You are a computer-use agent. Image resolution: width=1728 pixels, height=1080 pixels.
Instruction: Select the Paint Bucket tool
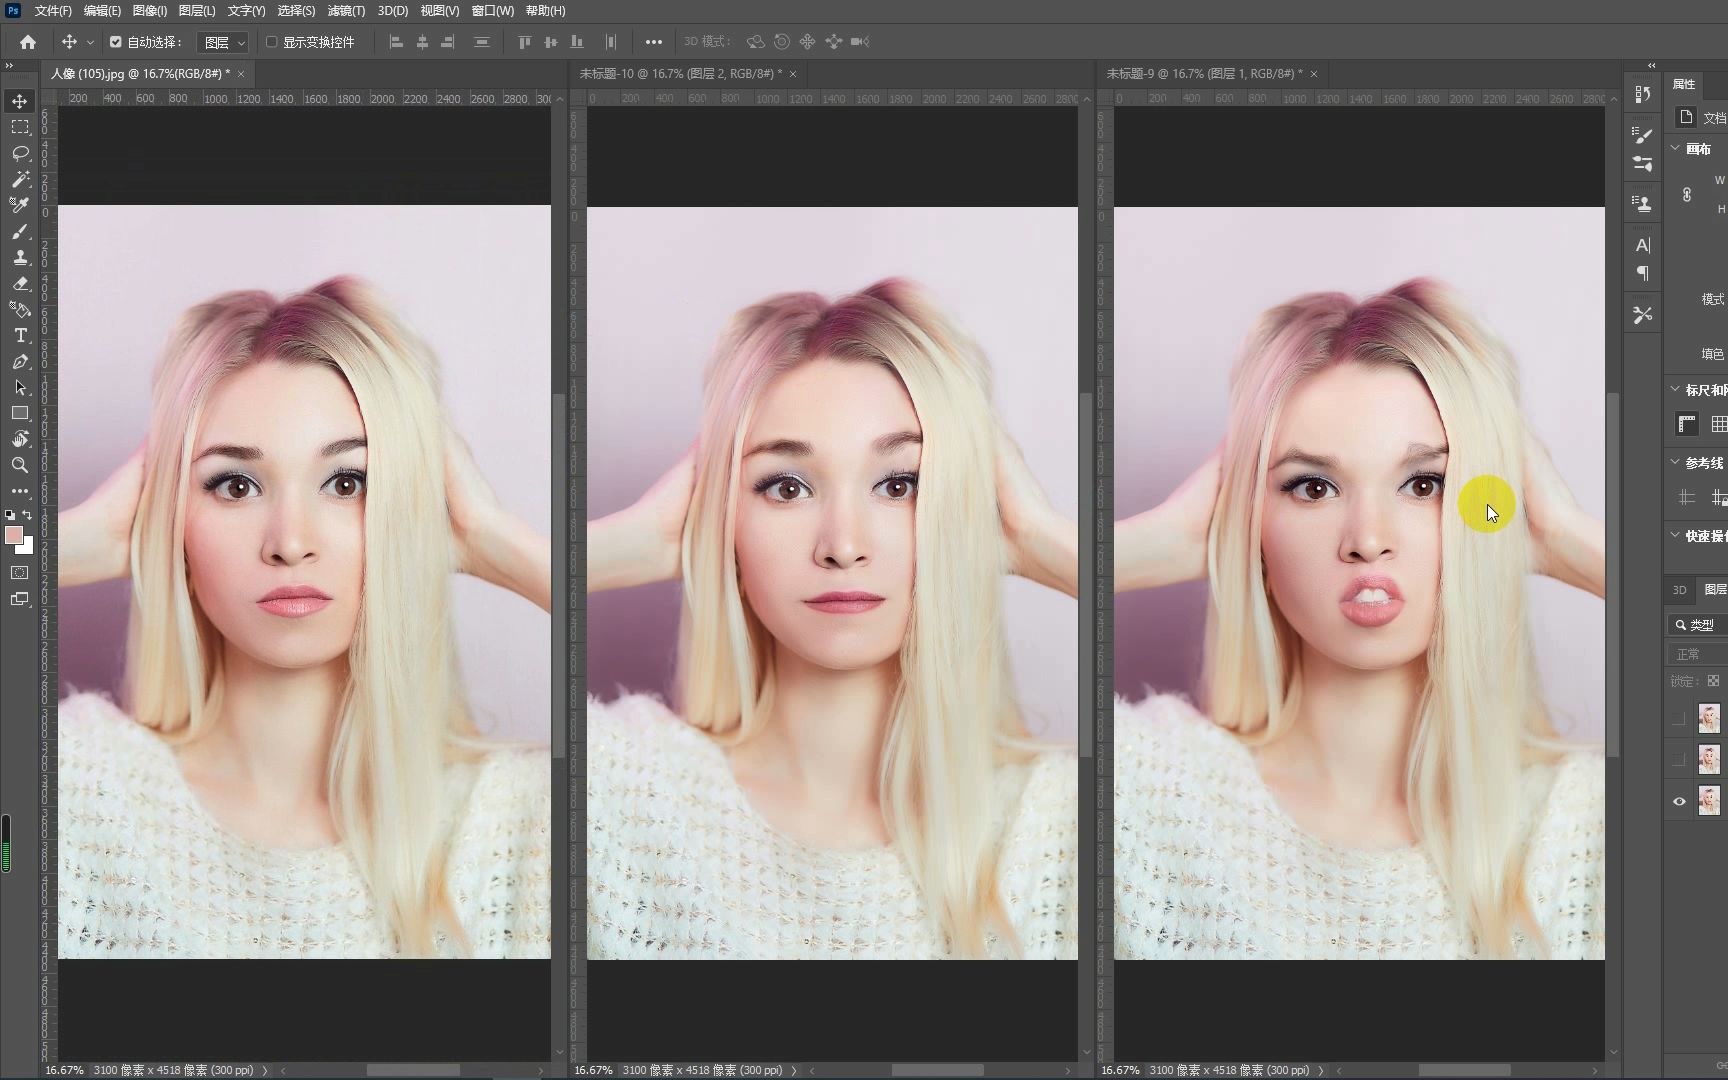pyautogui.click(x=19, y=309)
